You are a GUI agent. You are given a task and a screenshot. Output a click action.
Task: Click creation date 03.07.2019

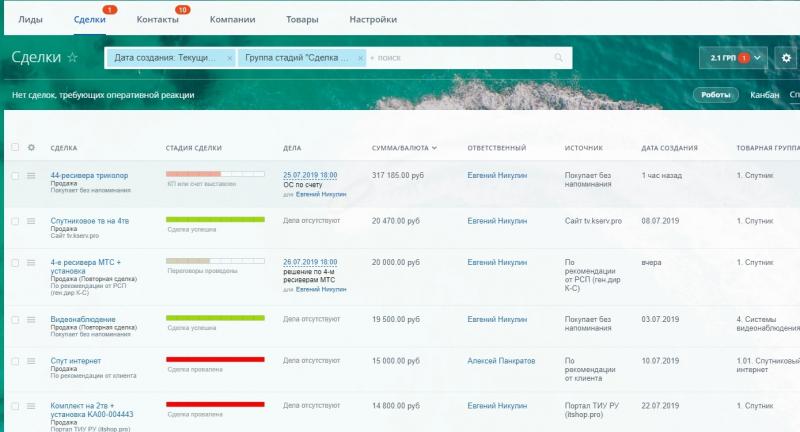[660, 319]
